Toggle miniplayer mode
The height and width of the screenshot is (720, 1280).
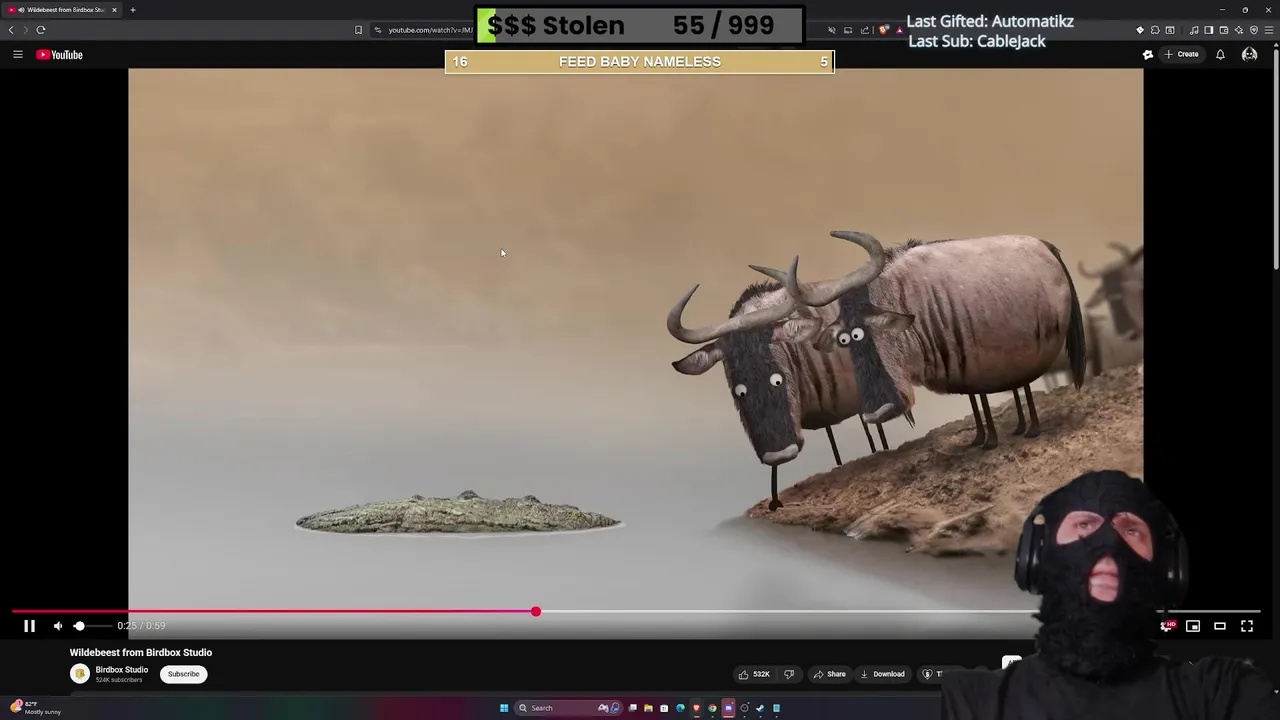click(1193, 626)
